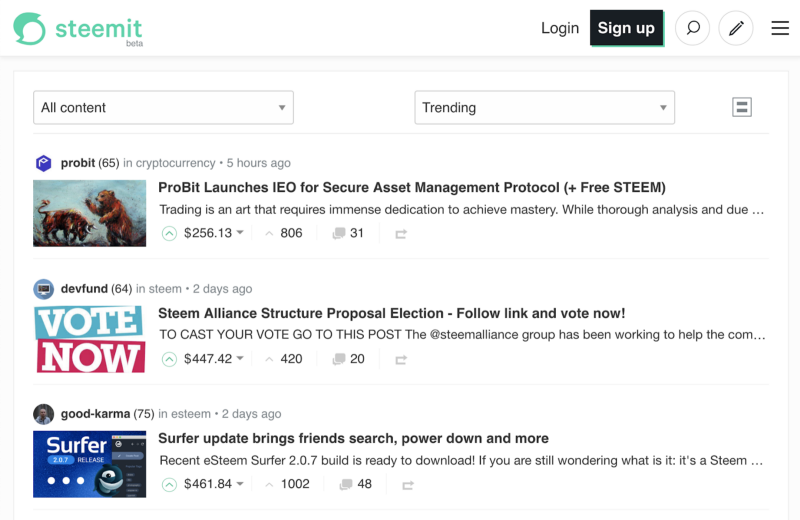Show voters list for 806 votes

coord(284,233)
